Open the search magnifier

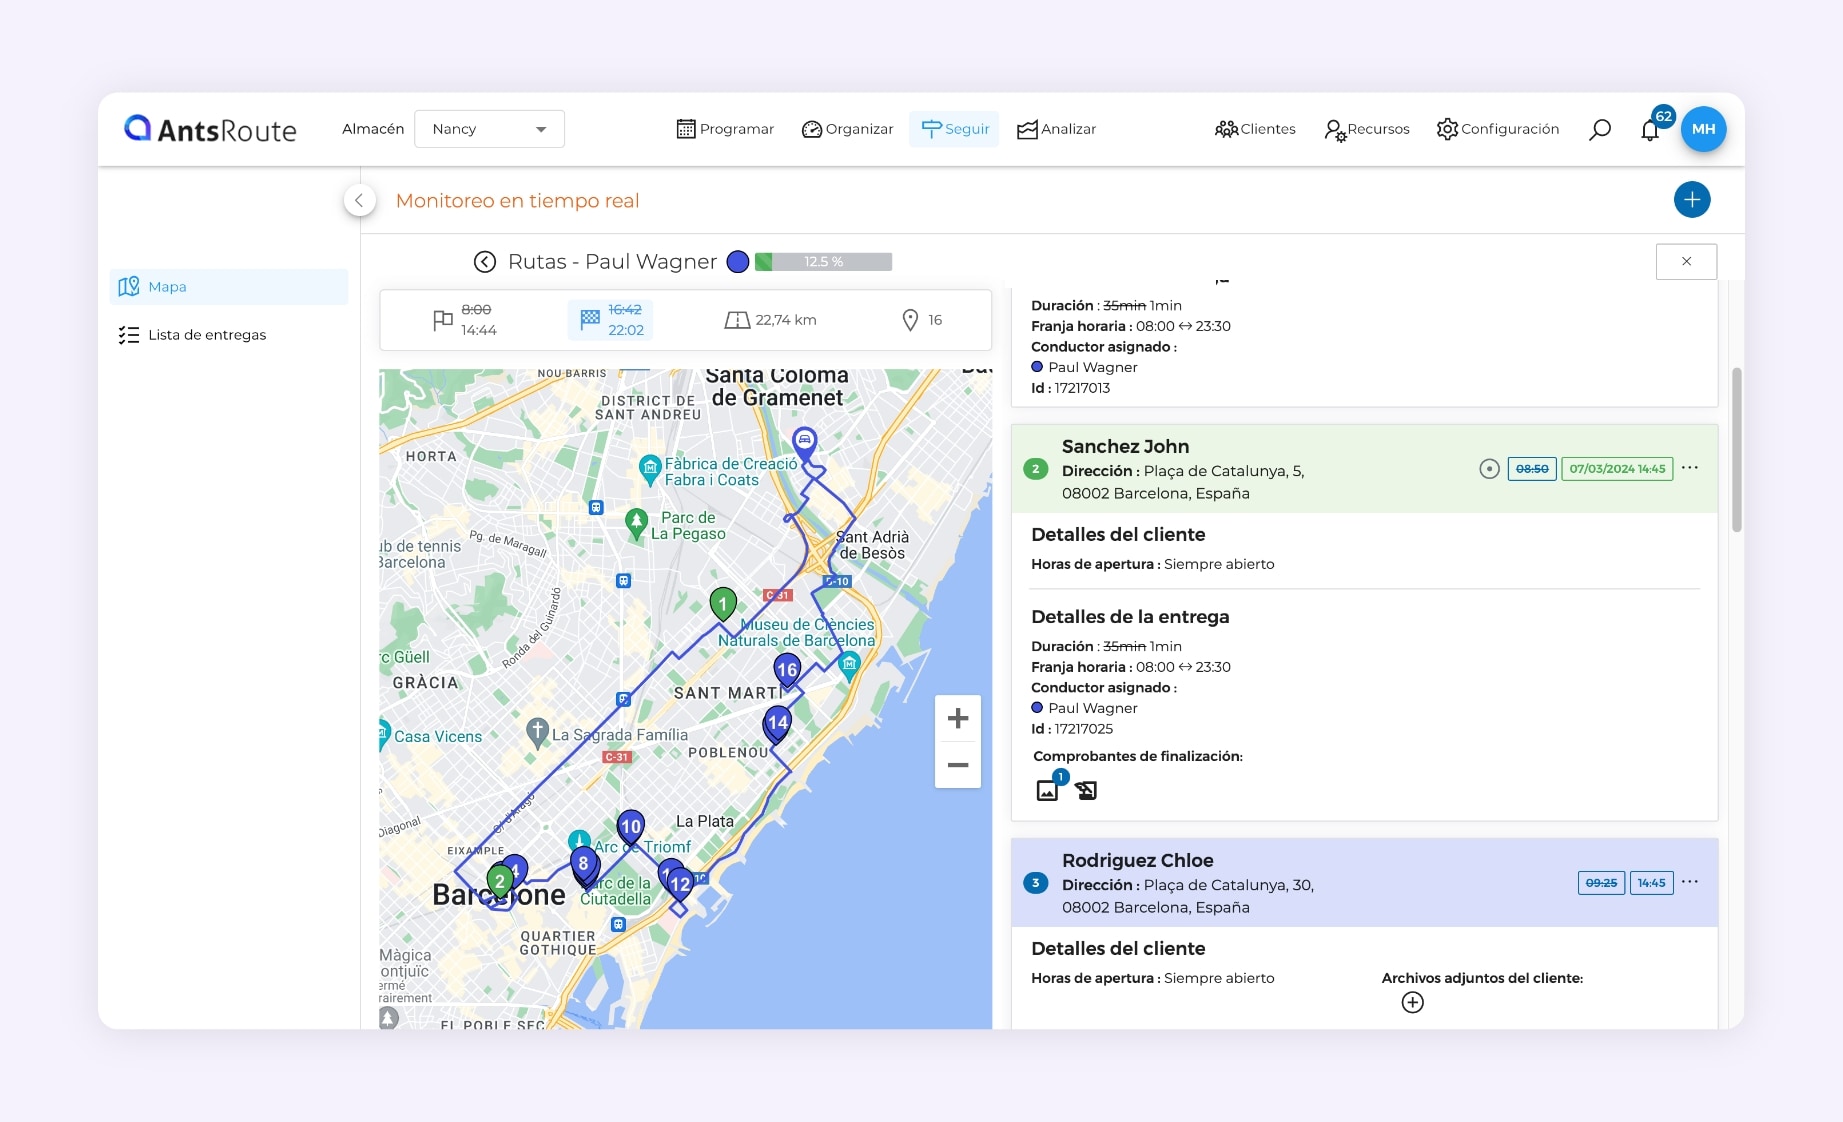tap(1600, 129)
